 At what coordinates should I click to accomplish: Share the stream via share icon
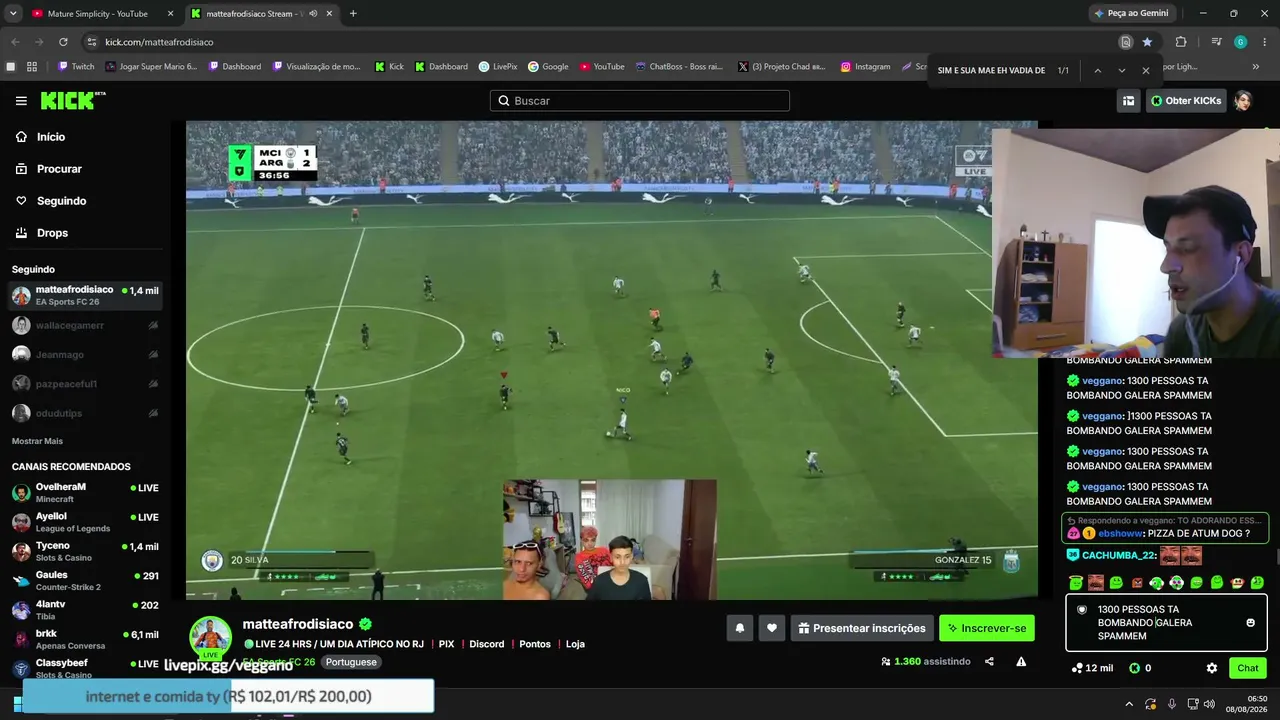[x=989, y=661]
